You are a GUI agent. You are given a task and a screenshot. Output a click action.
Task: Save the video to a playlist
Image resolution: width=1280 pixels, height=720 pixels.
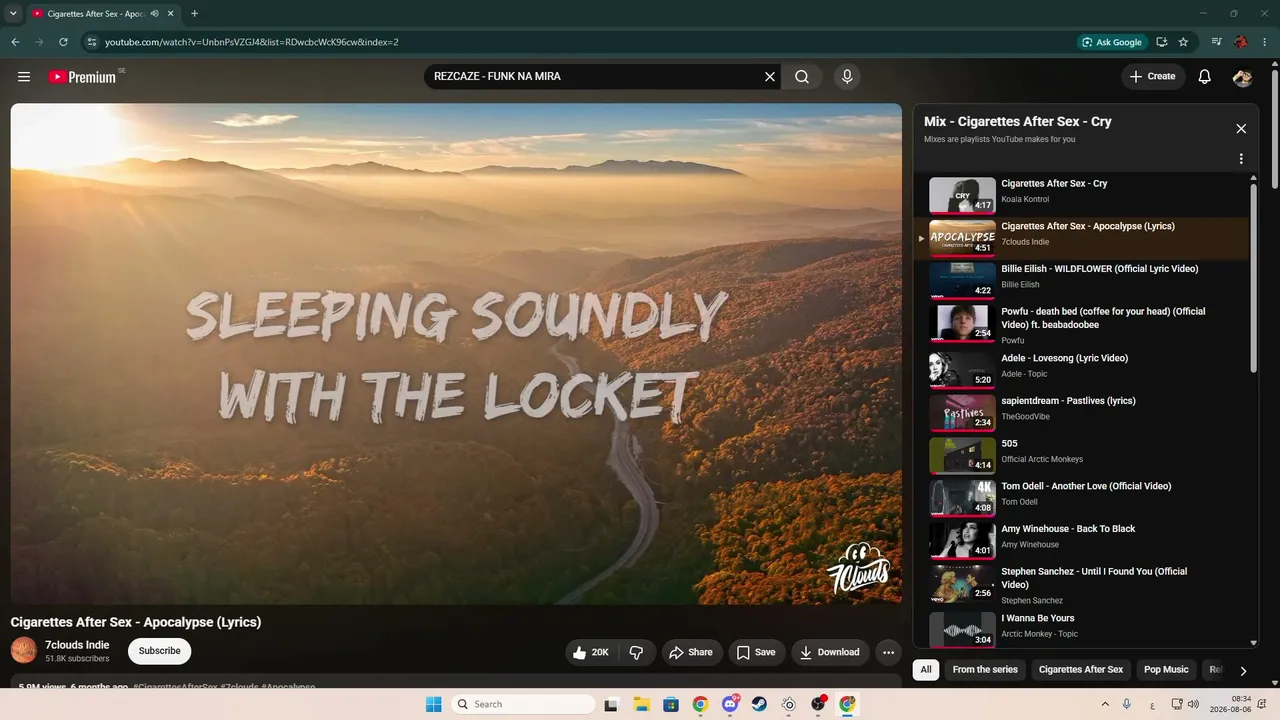[756, 652]
